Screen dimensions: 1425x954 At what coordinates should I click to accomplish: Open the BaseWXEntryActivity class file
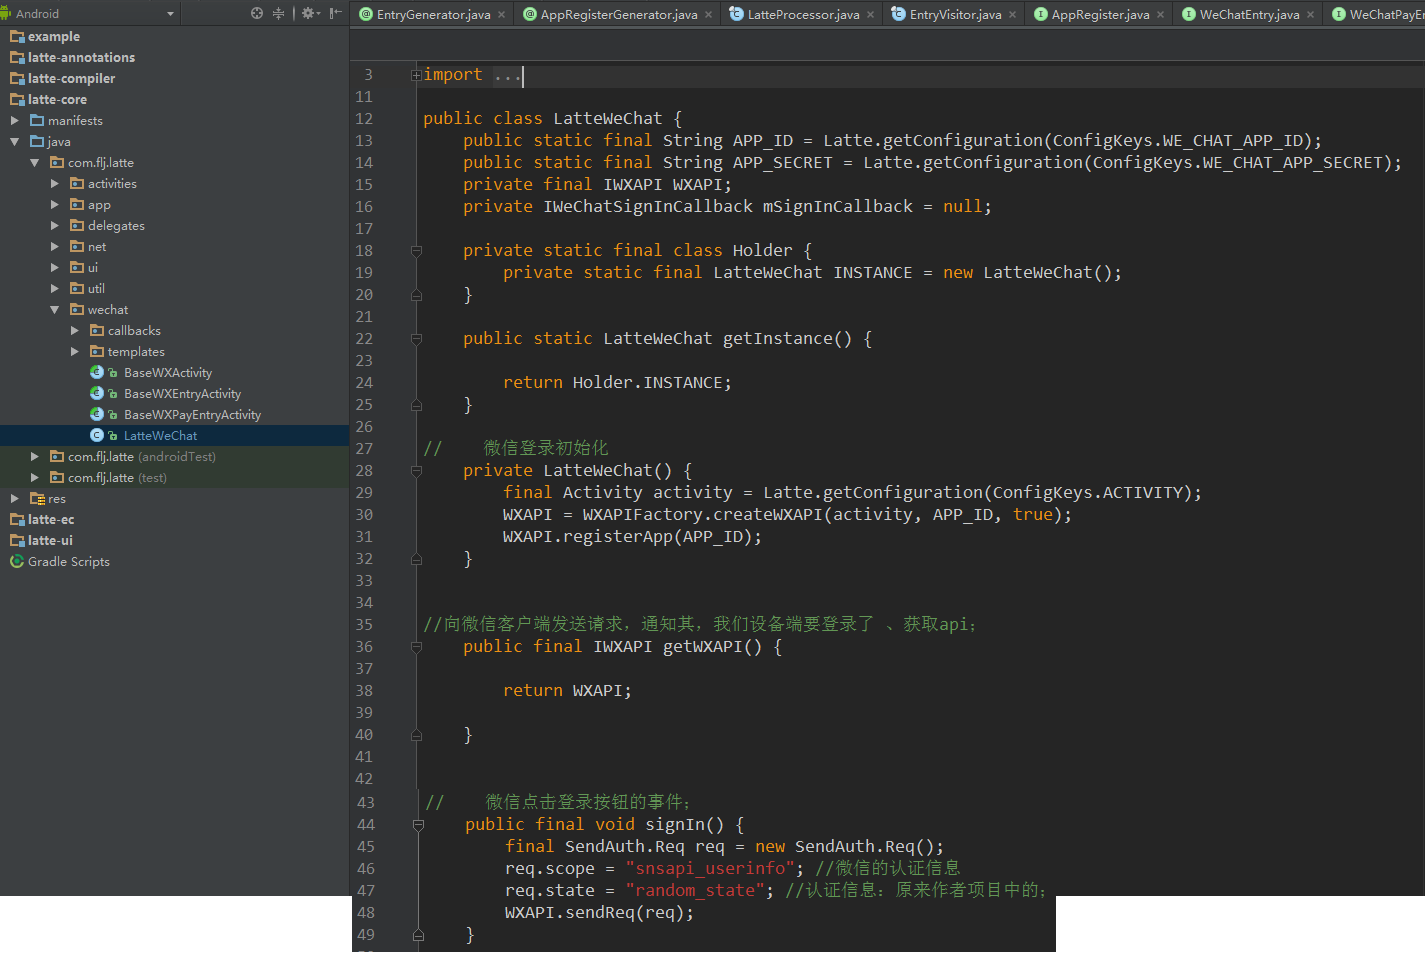pos(182,393)
